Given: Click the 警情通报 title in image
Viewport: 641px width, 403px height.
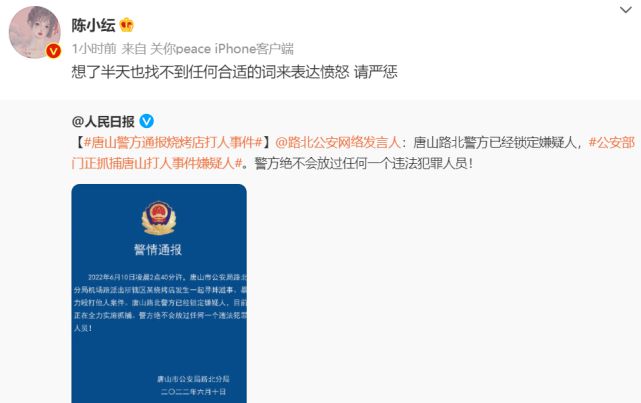Looking at the screenshot, I should click(158, 249).
